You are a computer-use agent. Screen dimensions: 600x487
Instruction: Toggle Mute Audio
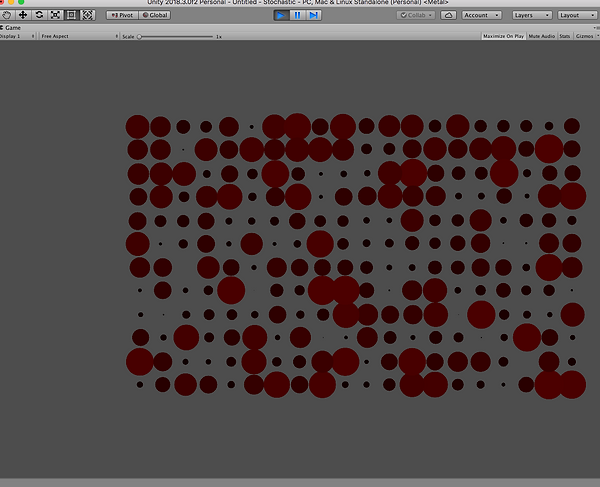click(541, 36)
